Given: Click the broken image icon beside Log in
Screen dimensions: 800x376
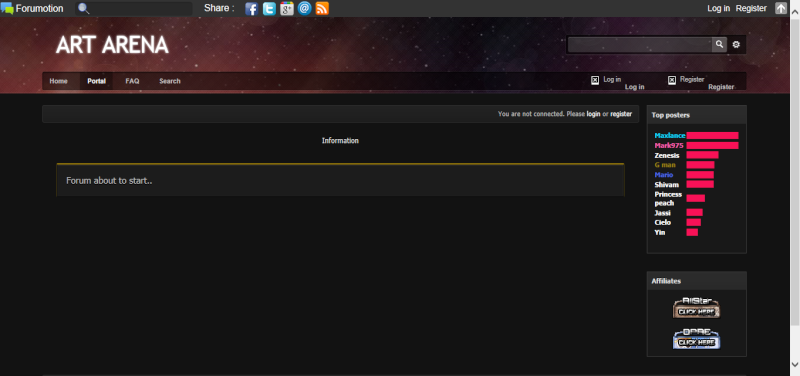Looking at the screenshot, I should tap(595, 80).
